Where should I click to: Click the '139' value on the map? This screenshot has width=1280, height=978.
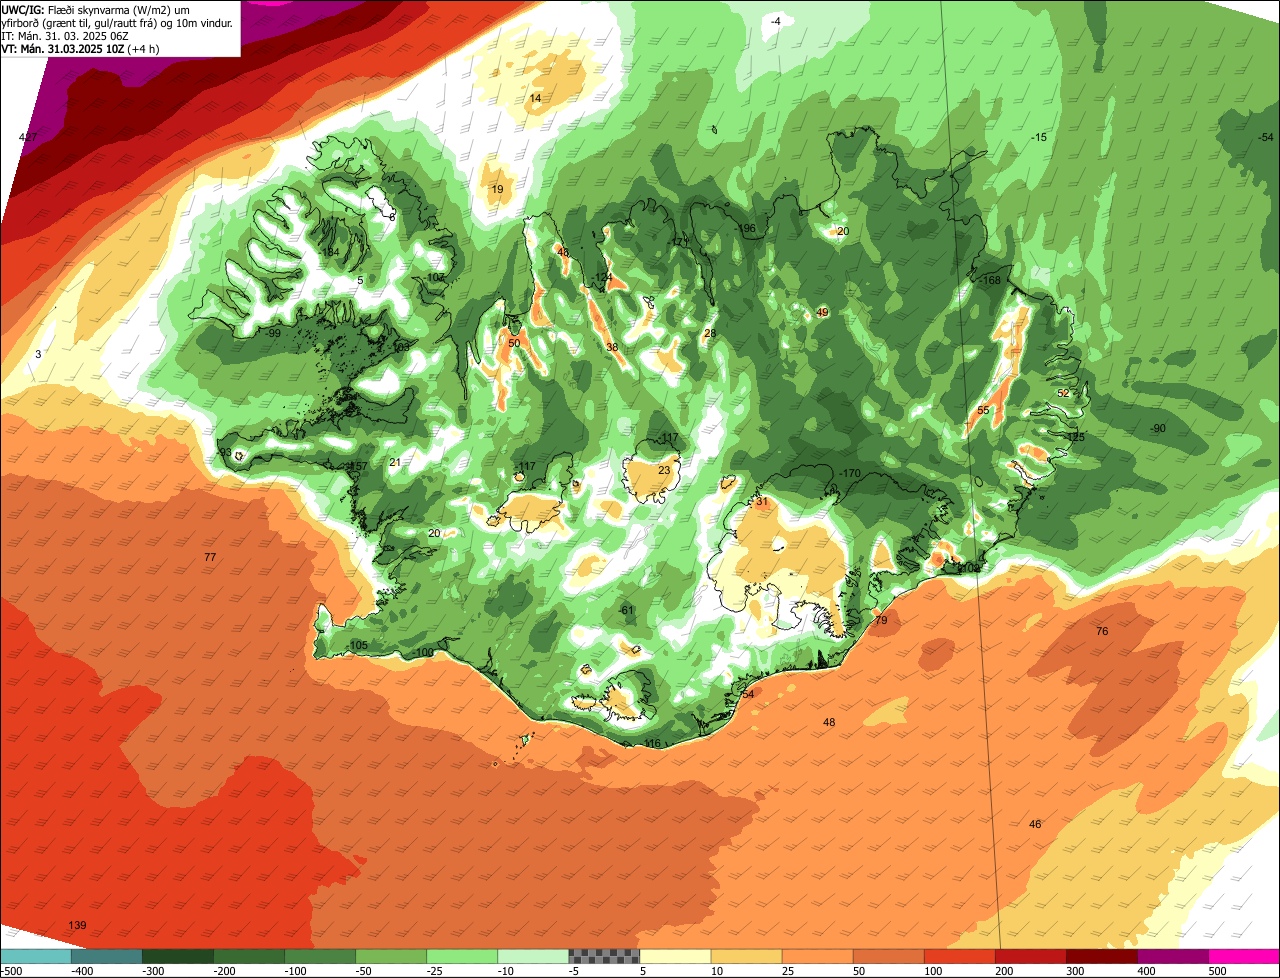point(78,926)
